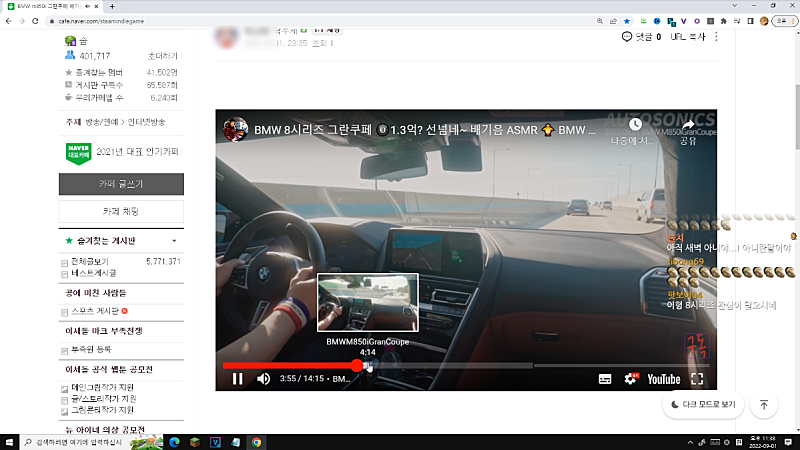Click the Naver representative cafe badge
Viewport: 800px width, 450px height.
tap(78, 153)
